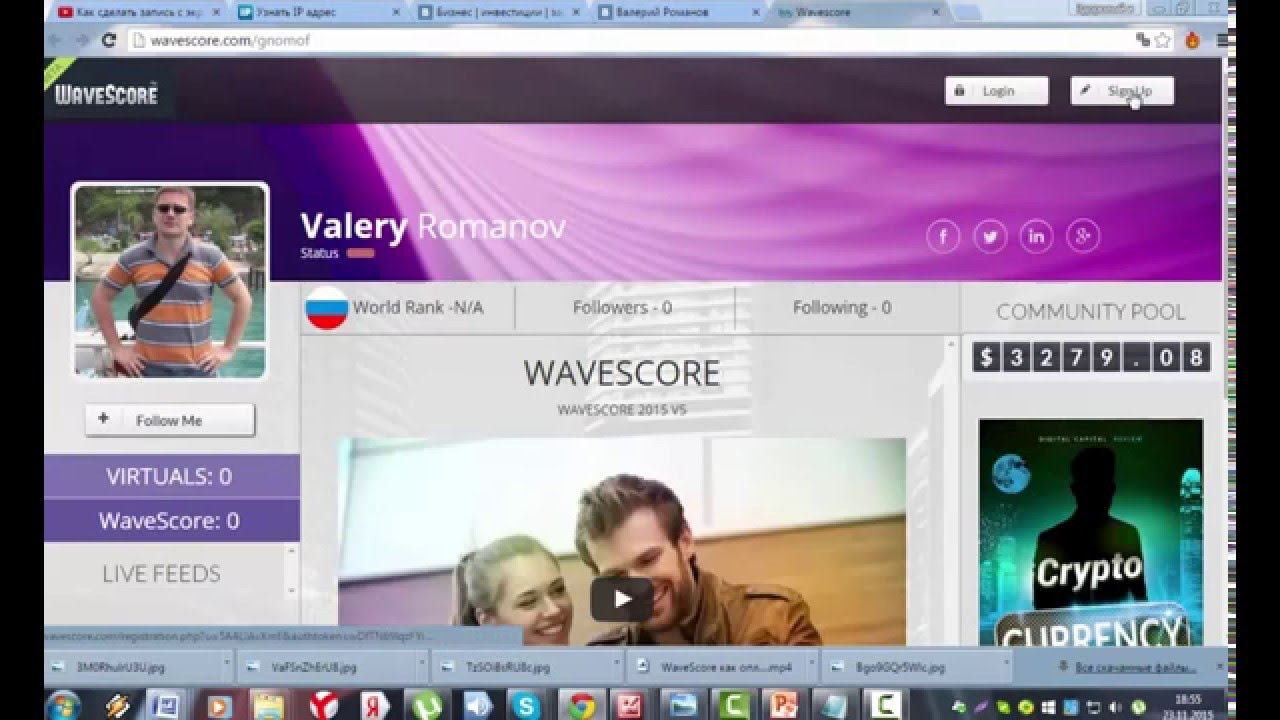Go forward using the browser forward arrow
This screenshot has height=720, width=1280.
(82, 41)
